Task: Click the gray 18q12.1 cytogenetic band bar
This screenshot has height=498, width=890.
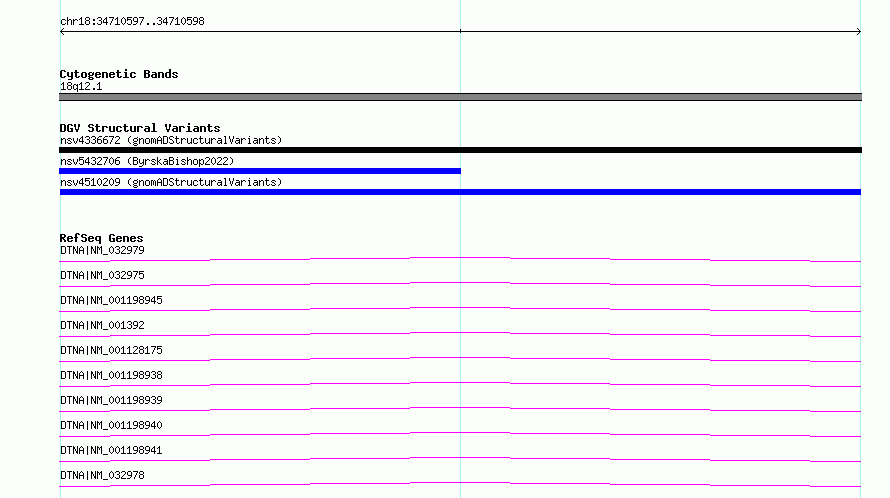Action: pos(460,97)
